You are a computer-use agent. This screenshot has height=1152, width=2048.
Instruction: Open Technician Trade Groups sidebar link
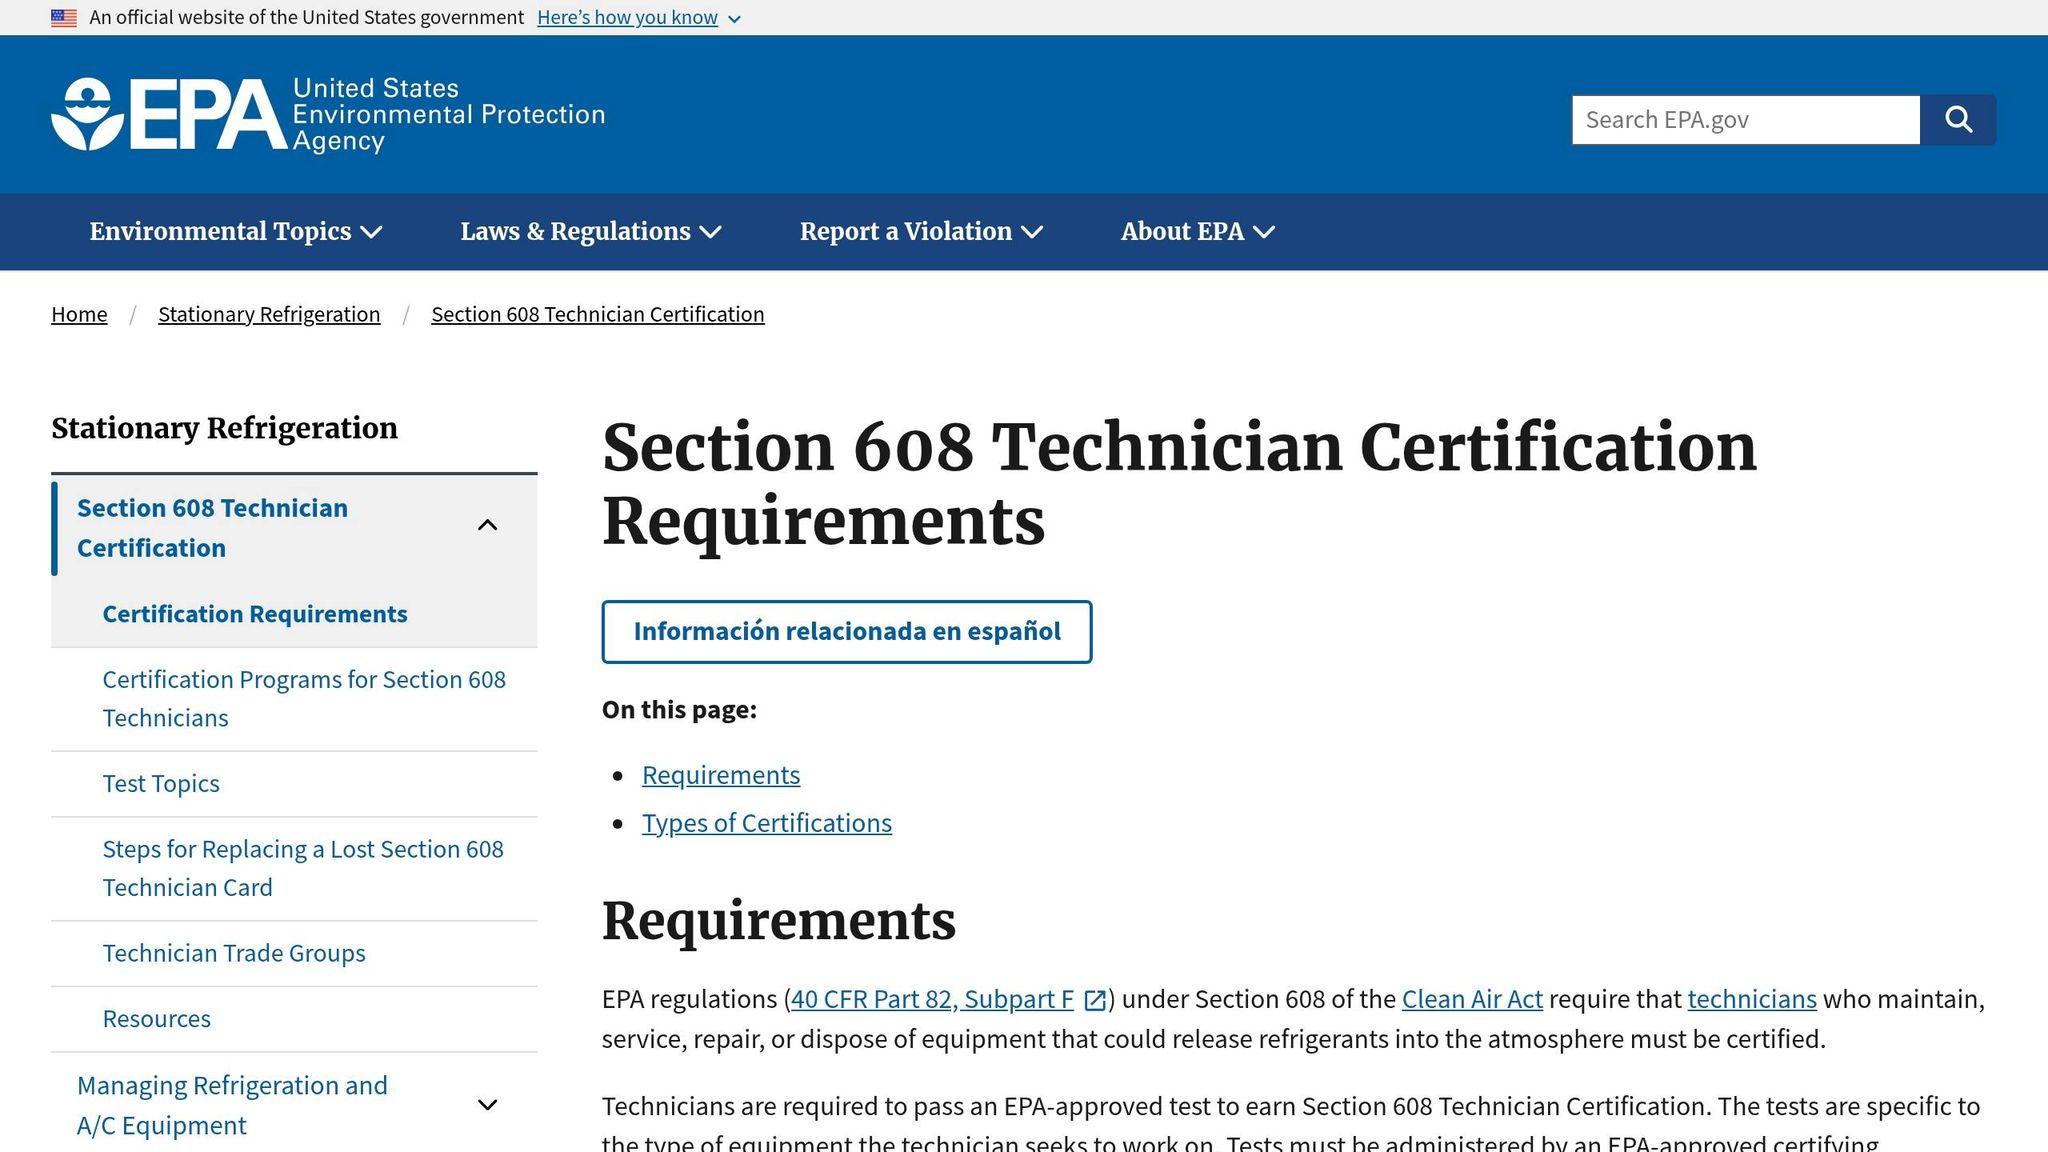234,953
